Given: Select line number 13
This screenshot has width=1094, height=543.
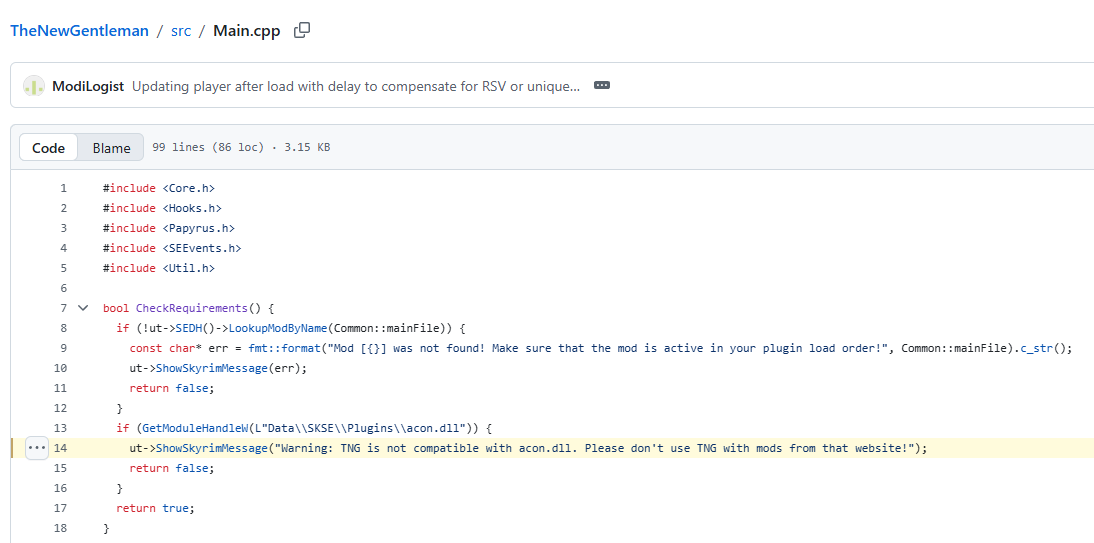Looking at the screenshot, I should [x=61, y=428].
